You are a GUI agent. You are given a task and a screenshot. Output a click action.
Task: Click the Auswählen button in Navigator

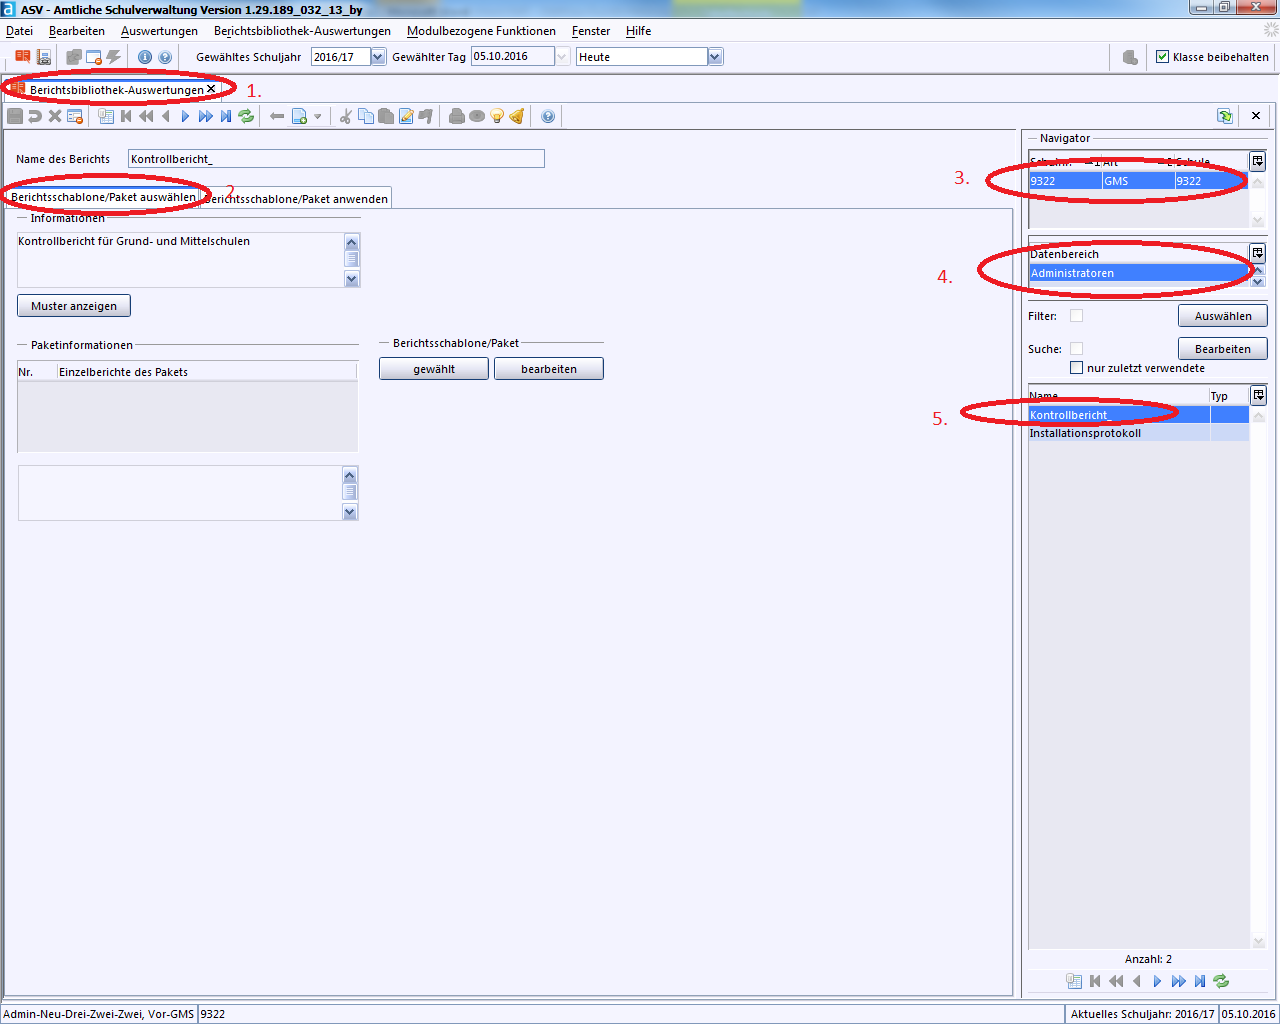[x=1223, y=316]
